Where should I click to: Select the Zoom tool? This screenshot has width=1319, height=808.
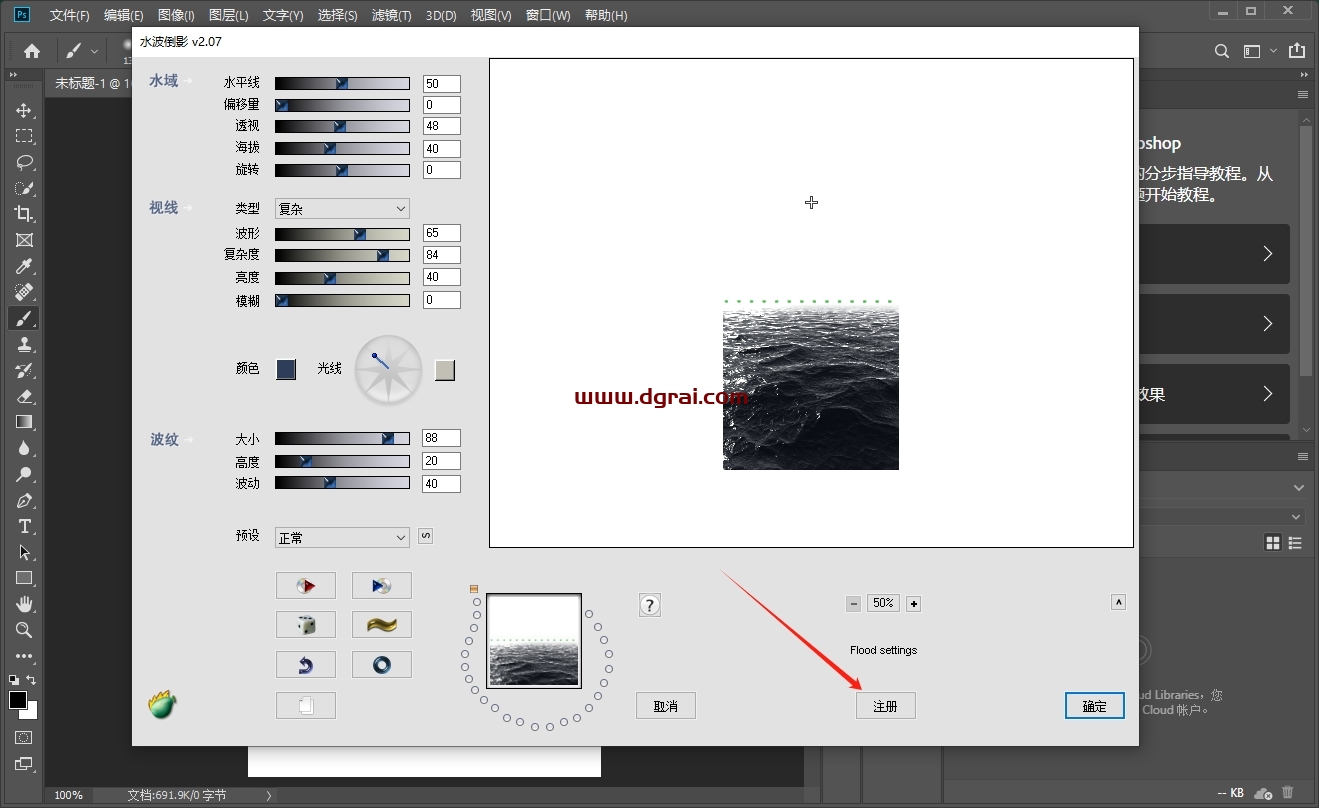24,630
